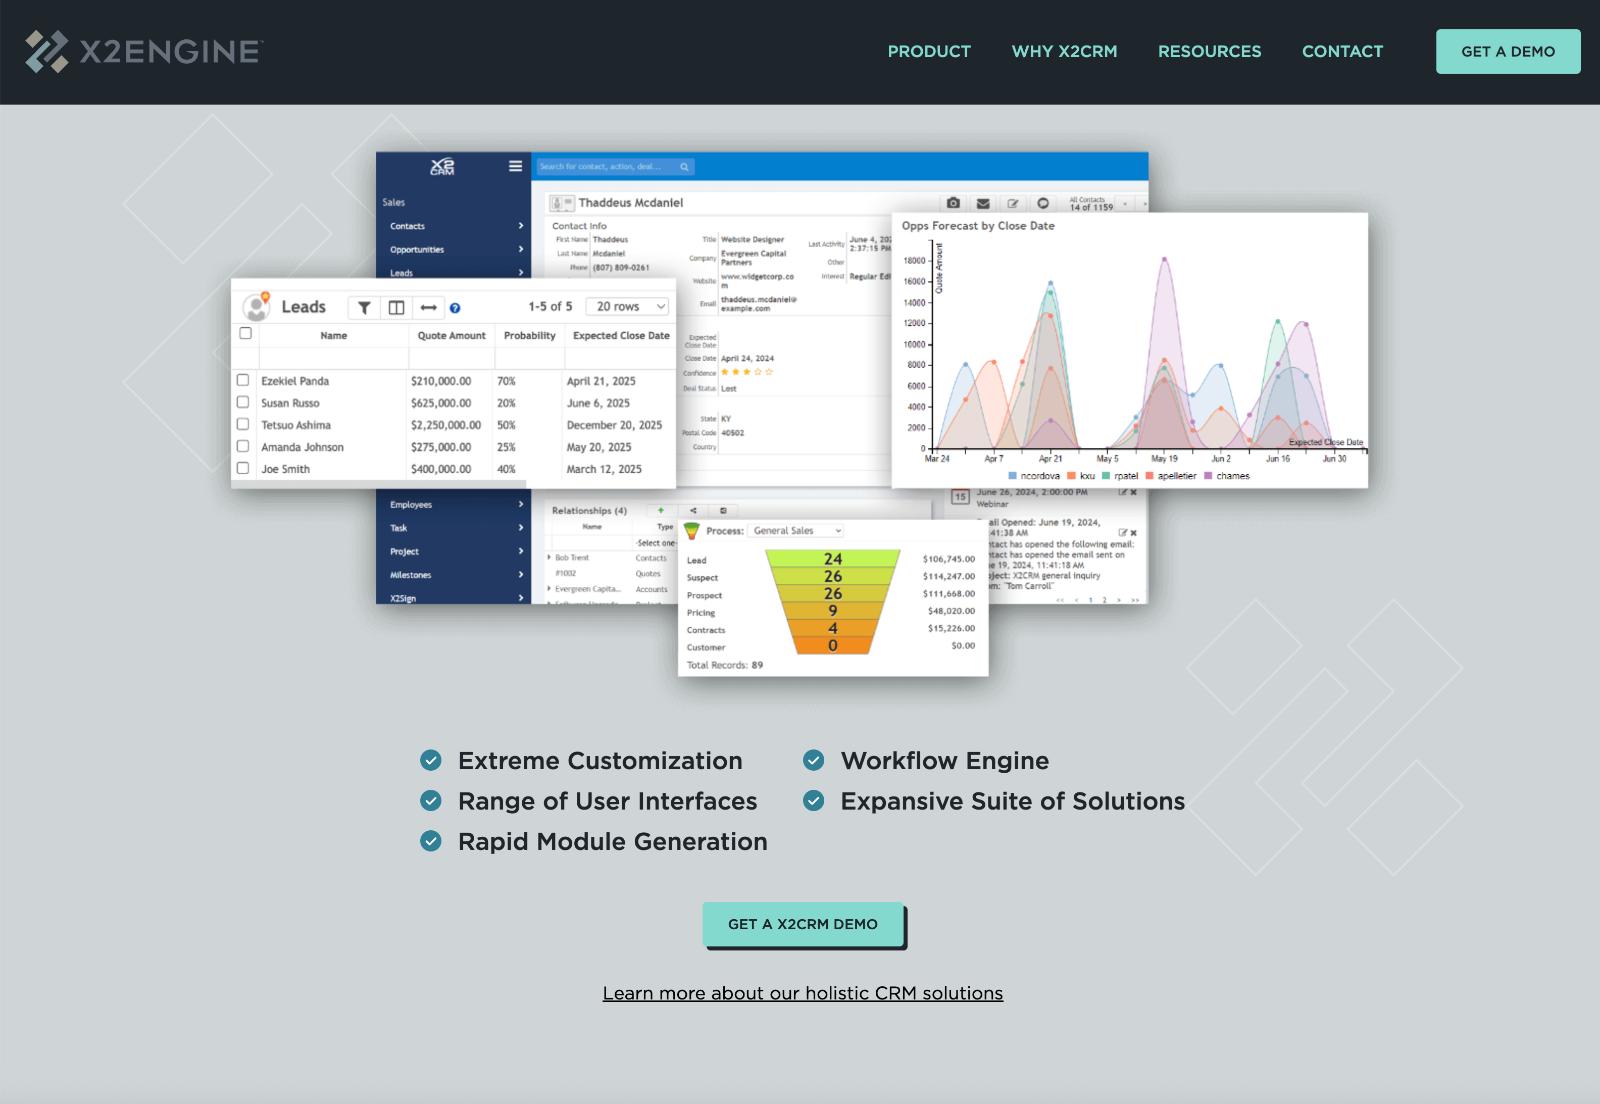Click the Tetsuo Ashima lead name
Image resolution: width=1600 pixels, height=1104 pixels.
(x=296, y=425)
